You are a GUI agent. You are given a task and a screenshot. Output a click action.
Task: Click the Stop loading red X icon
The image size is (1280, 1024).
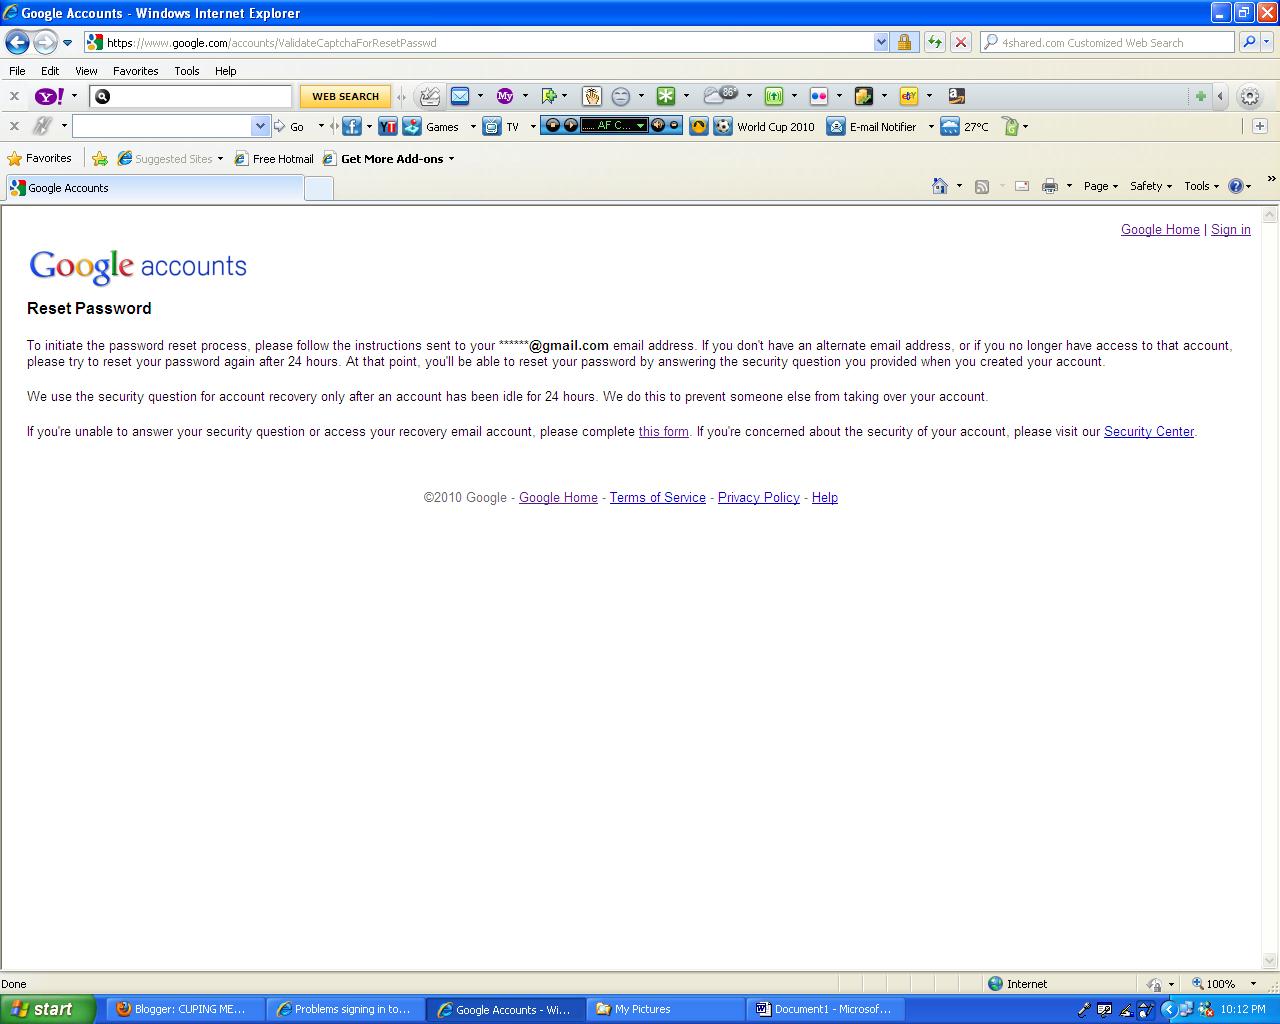(x=960, y=42)
